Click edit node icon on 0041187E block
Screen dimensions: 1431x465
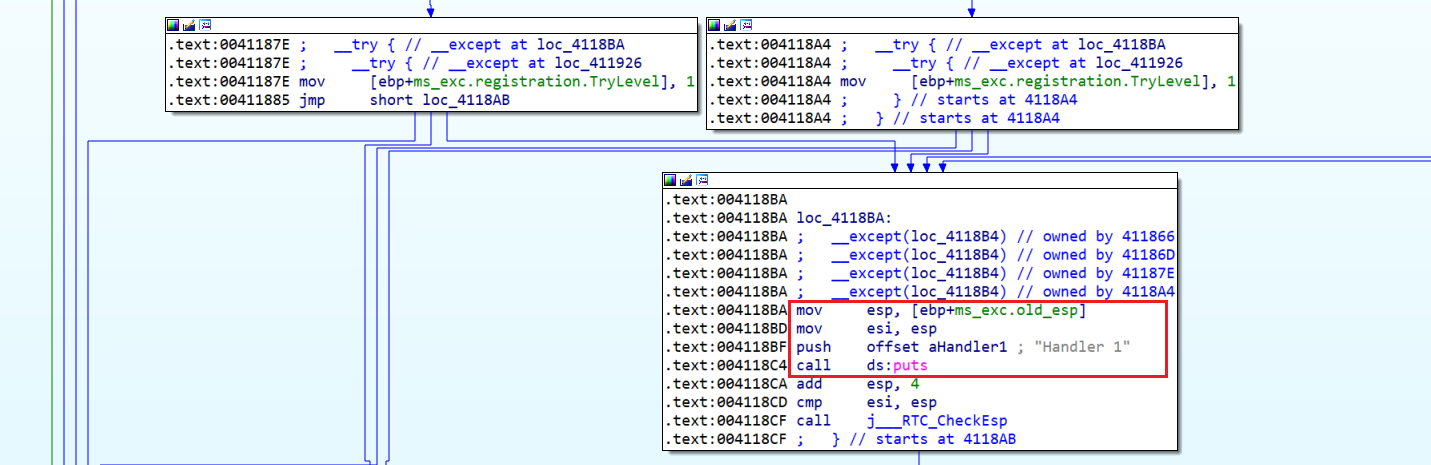189,25
